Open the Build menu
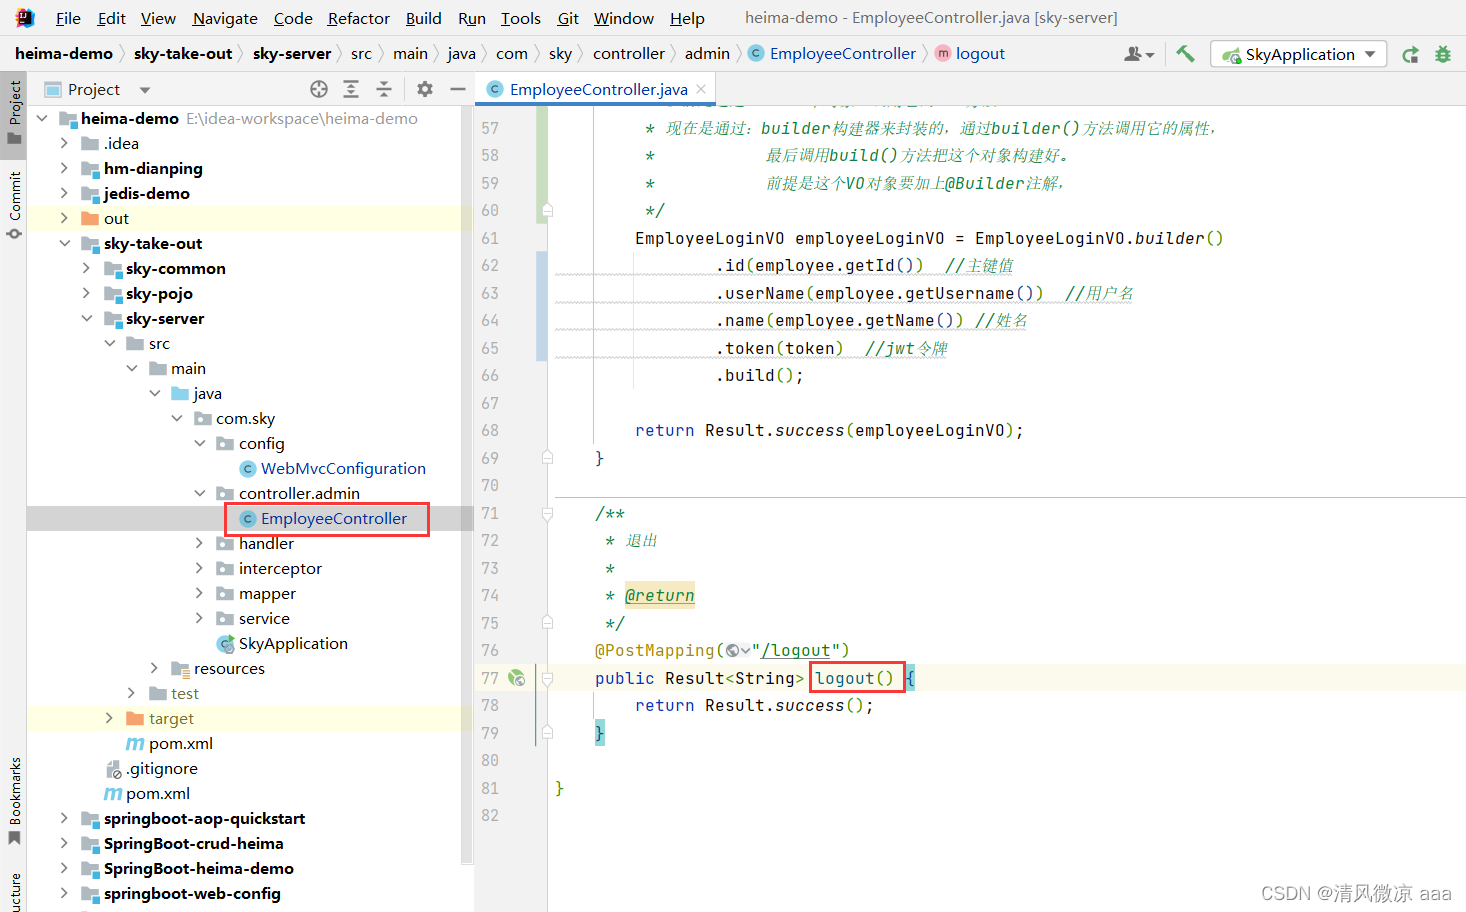The image size is (1466, 912). click(423, 18)
